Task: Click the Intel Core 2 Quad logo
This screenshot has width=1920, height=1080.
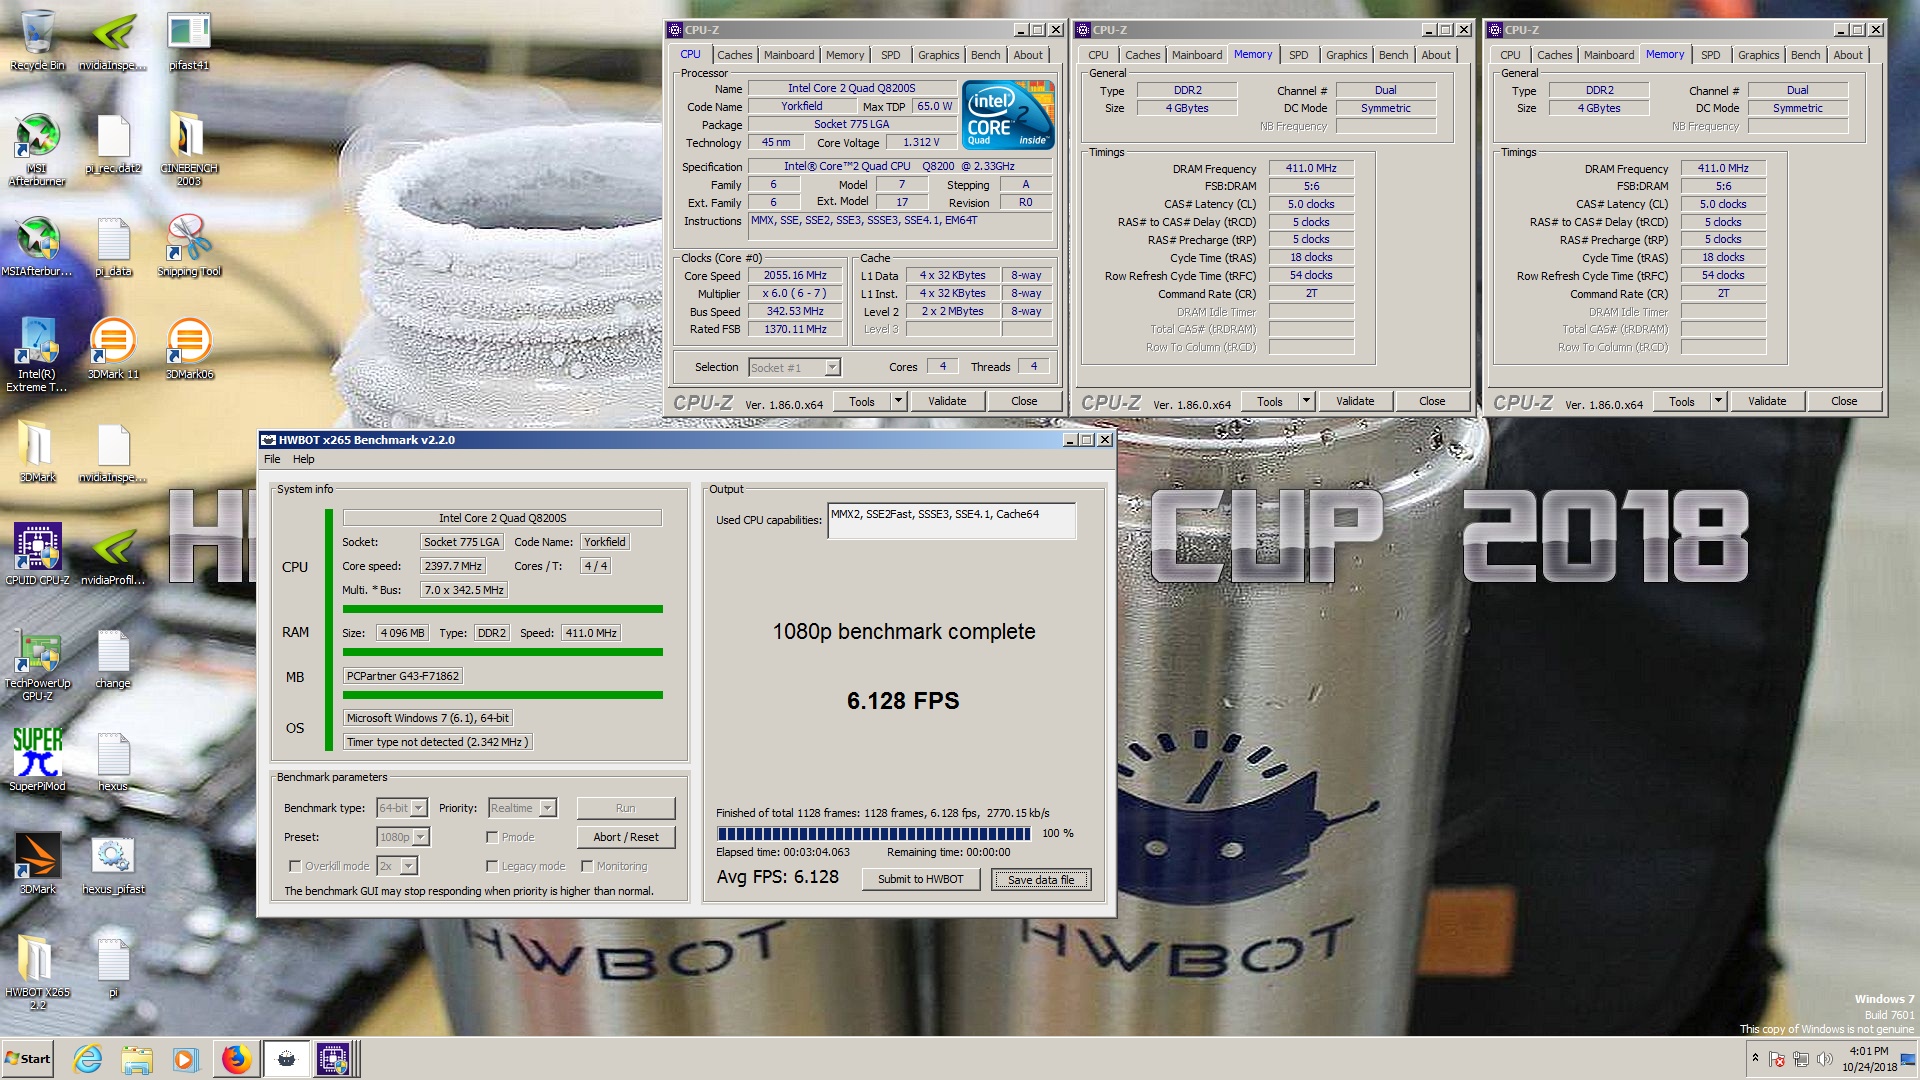Action: coord(1008,116)
